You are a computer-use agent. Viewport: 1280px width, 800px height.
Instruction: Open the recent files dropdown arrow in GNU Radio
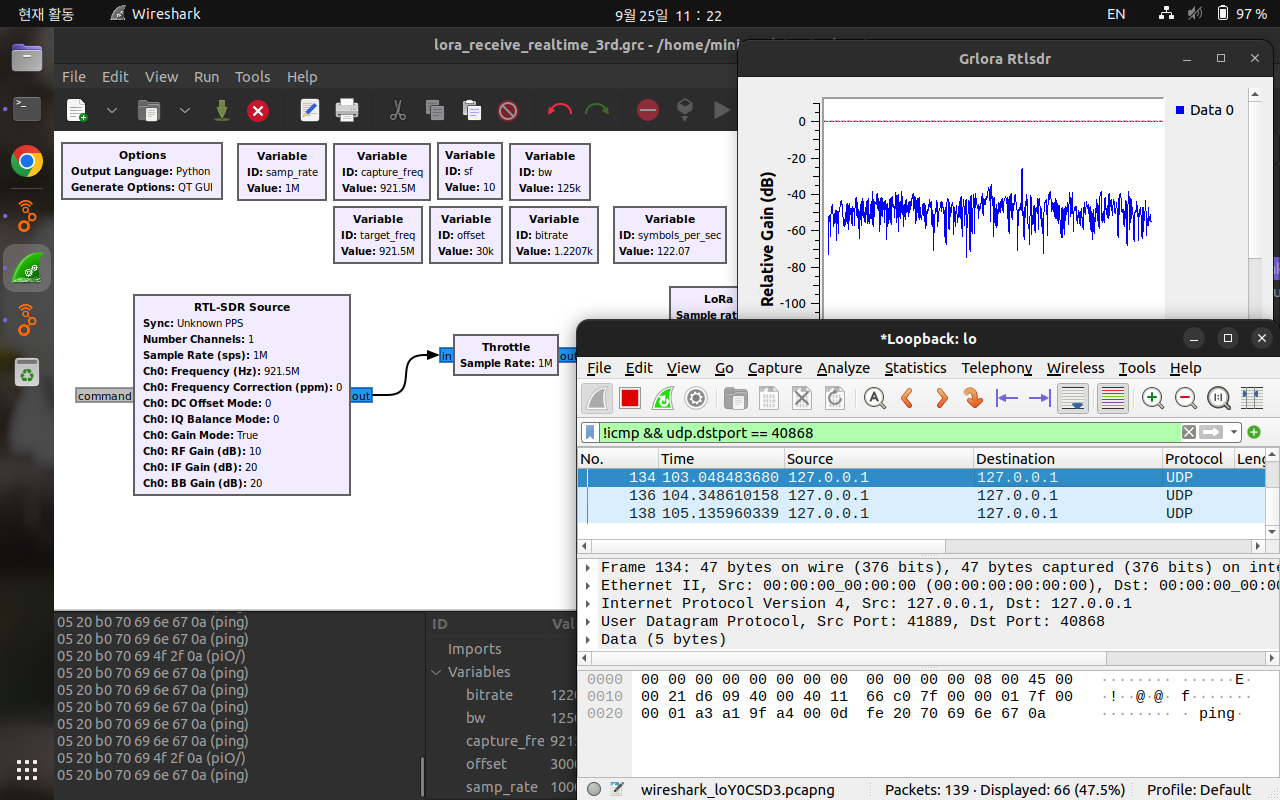(185, 110)
